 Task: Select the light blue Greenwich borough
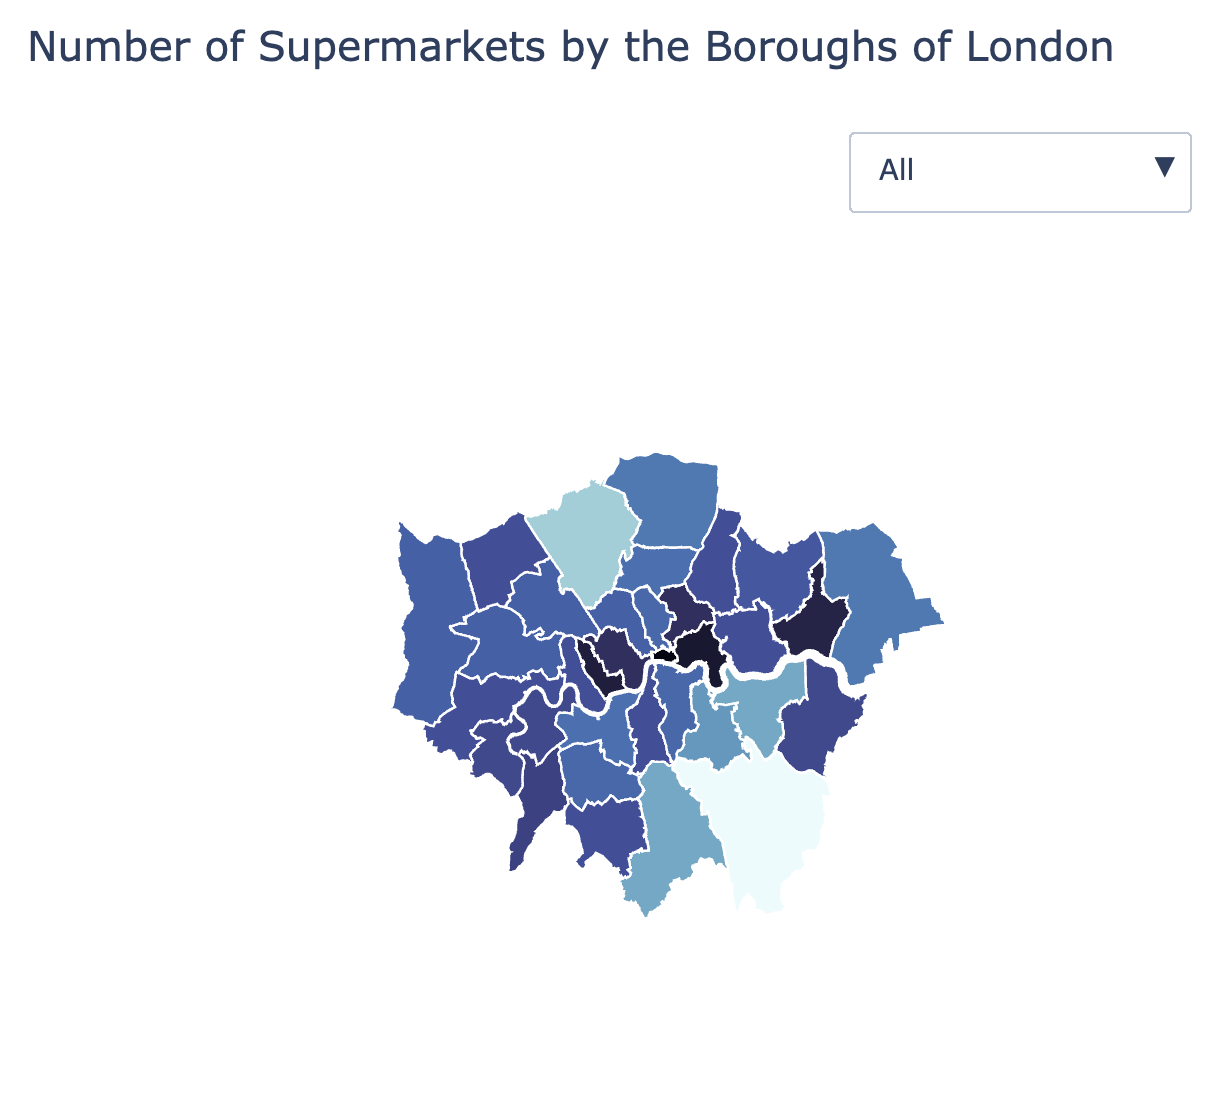pyautogui.click(x=770, y=705)
